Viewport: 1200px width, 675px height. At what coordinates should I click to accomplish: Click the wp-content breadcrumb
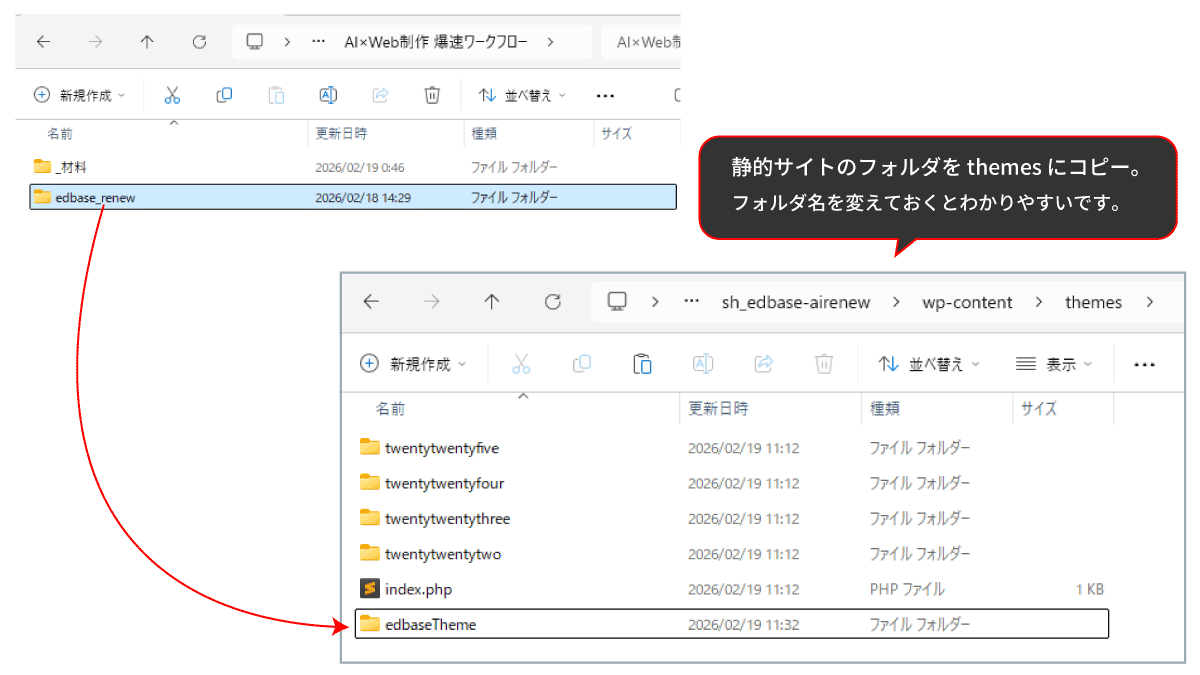click(967, 302)
